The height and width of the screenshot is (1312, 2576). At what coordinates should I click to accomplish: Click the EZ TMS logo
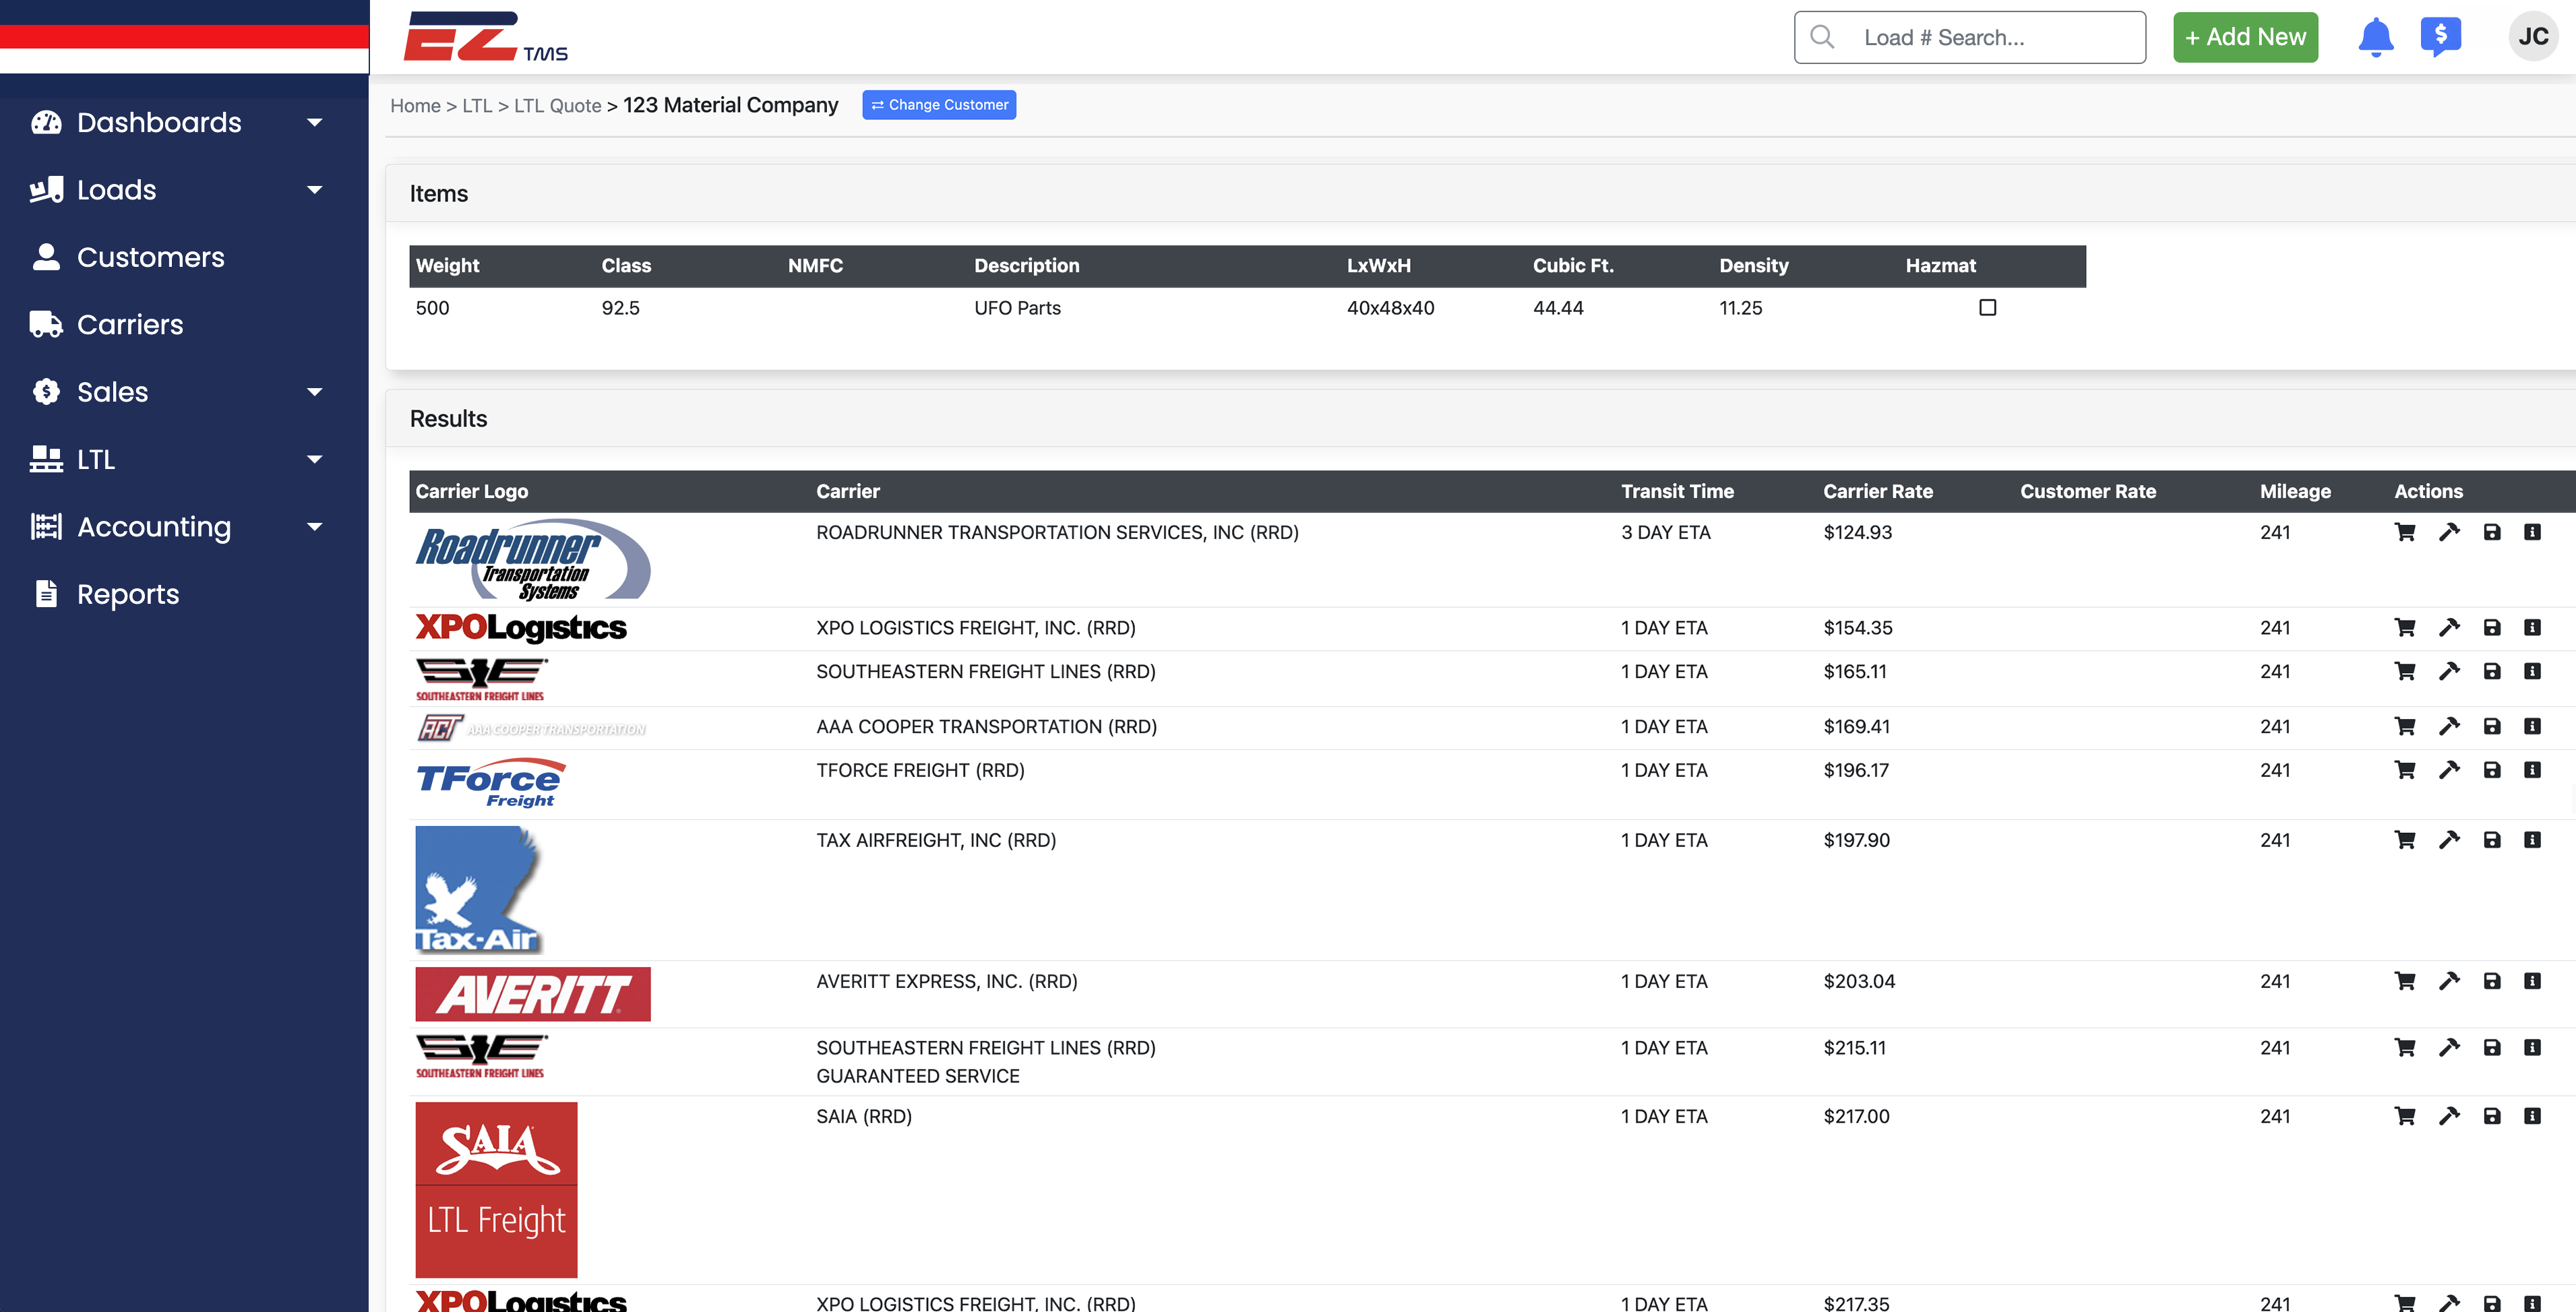pos(485,37)
